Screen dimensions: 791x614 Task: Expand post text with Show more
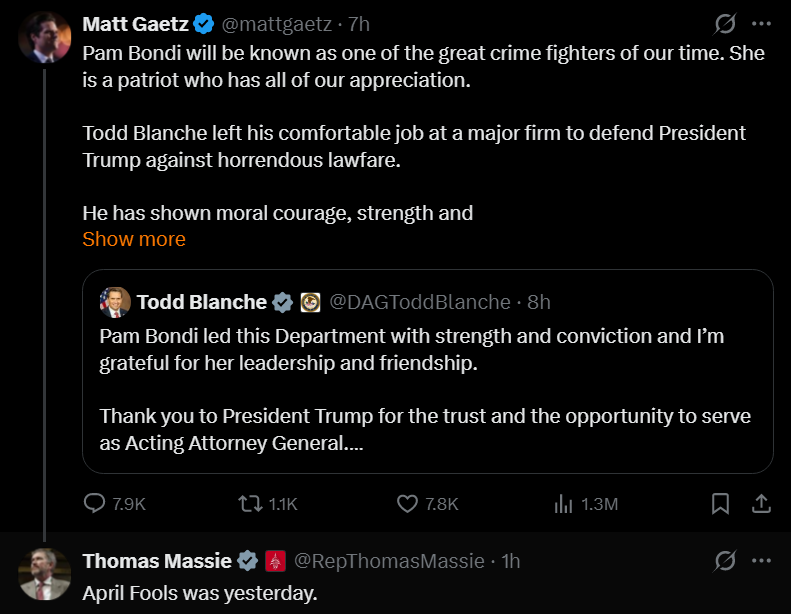click(x=134, y=239)
